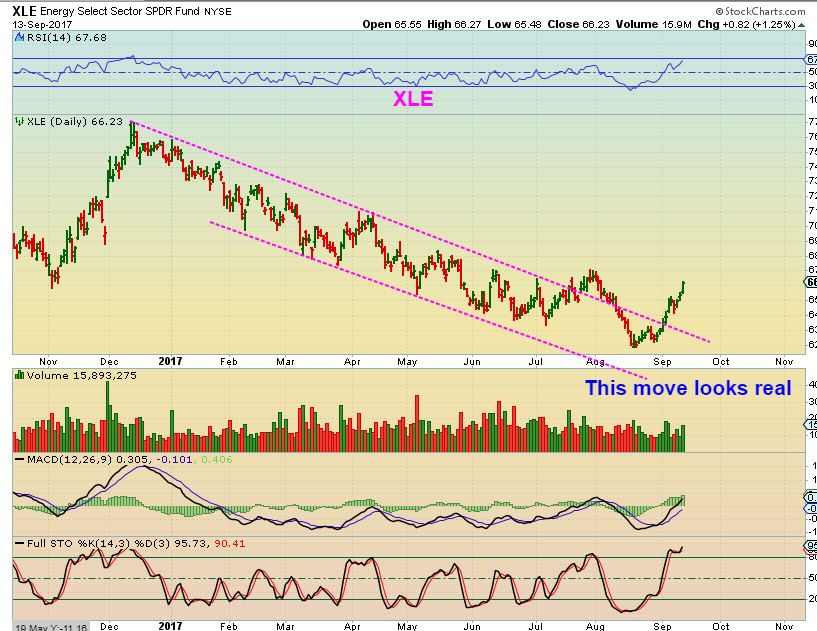Click the candlestick icon beside XLE (Daily)
817x631 pixels.
20,121
